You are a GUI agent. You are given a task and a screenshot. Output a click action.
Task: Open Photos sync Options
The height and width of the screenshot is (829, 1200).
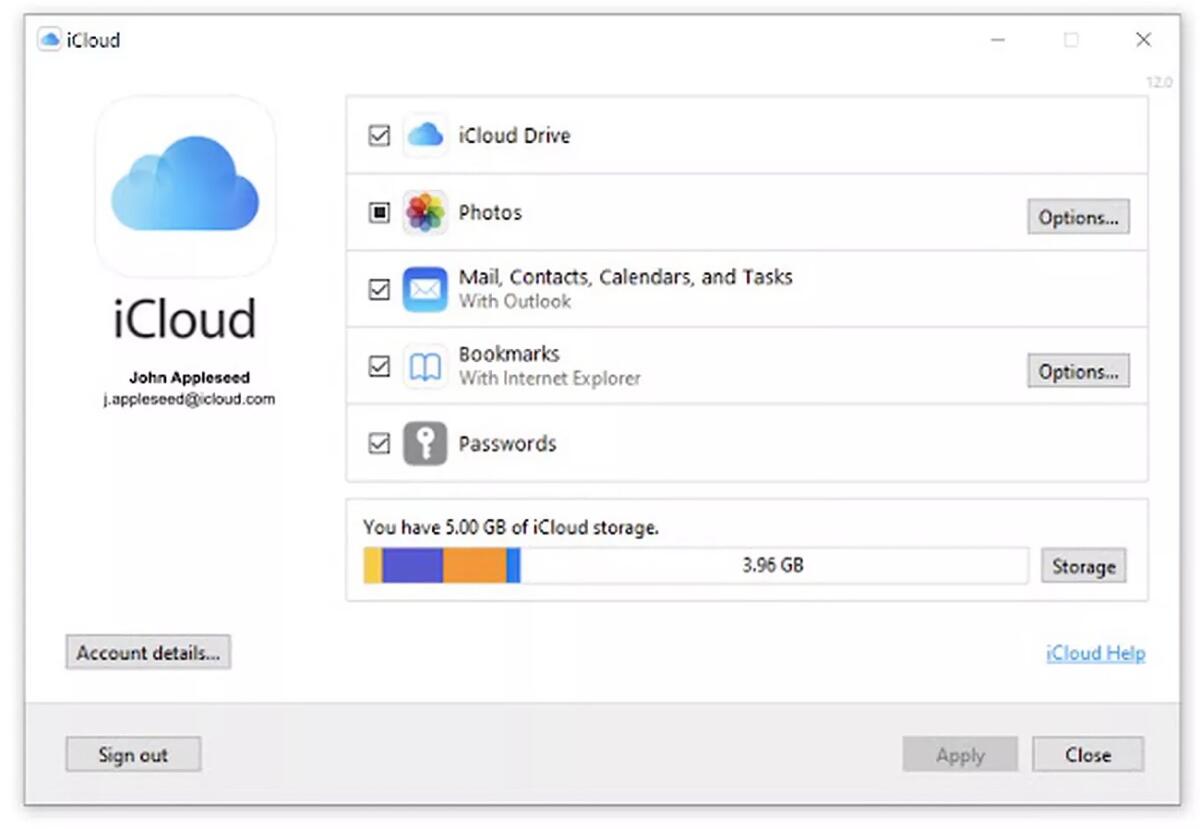(1078, 217)
